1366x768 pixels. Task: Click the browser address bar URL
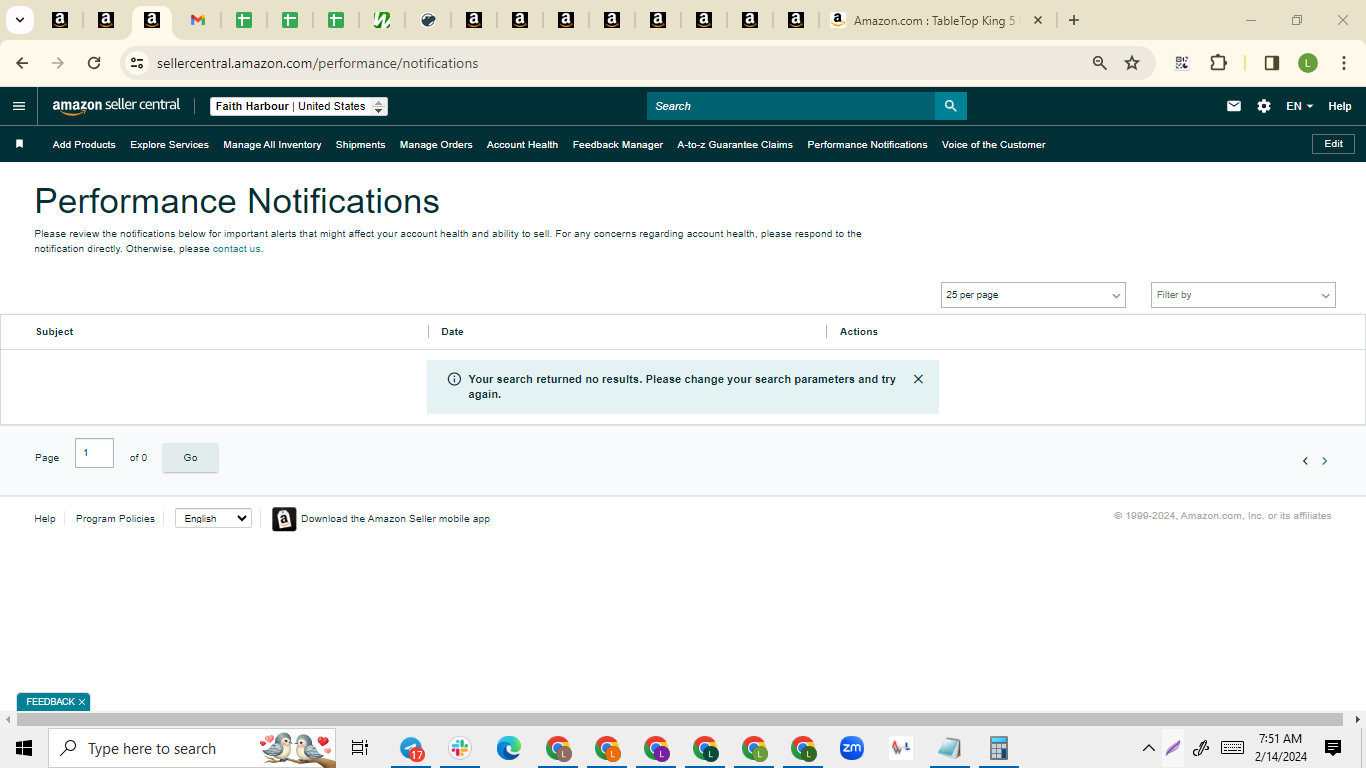317,63
